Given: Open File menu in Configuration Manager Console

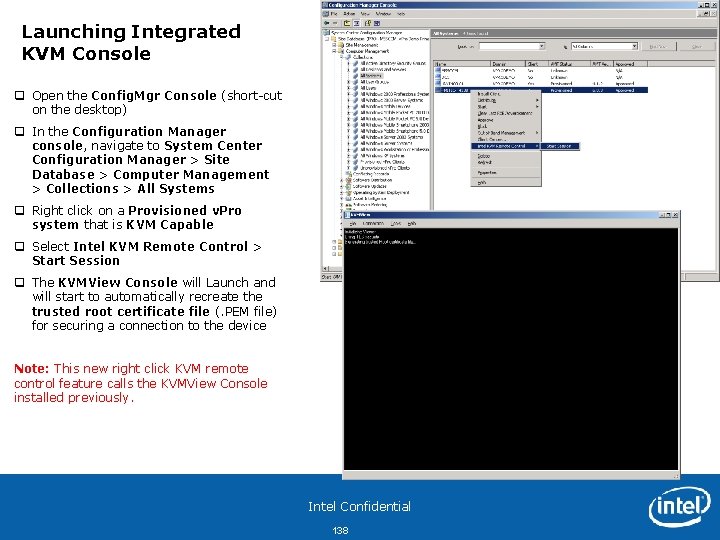Looking at the screenshot, I should point(334,14).
